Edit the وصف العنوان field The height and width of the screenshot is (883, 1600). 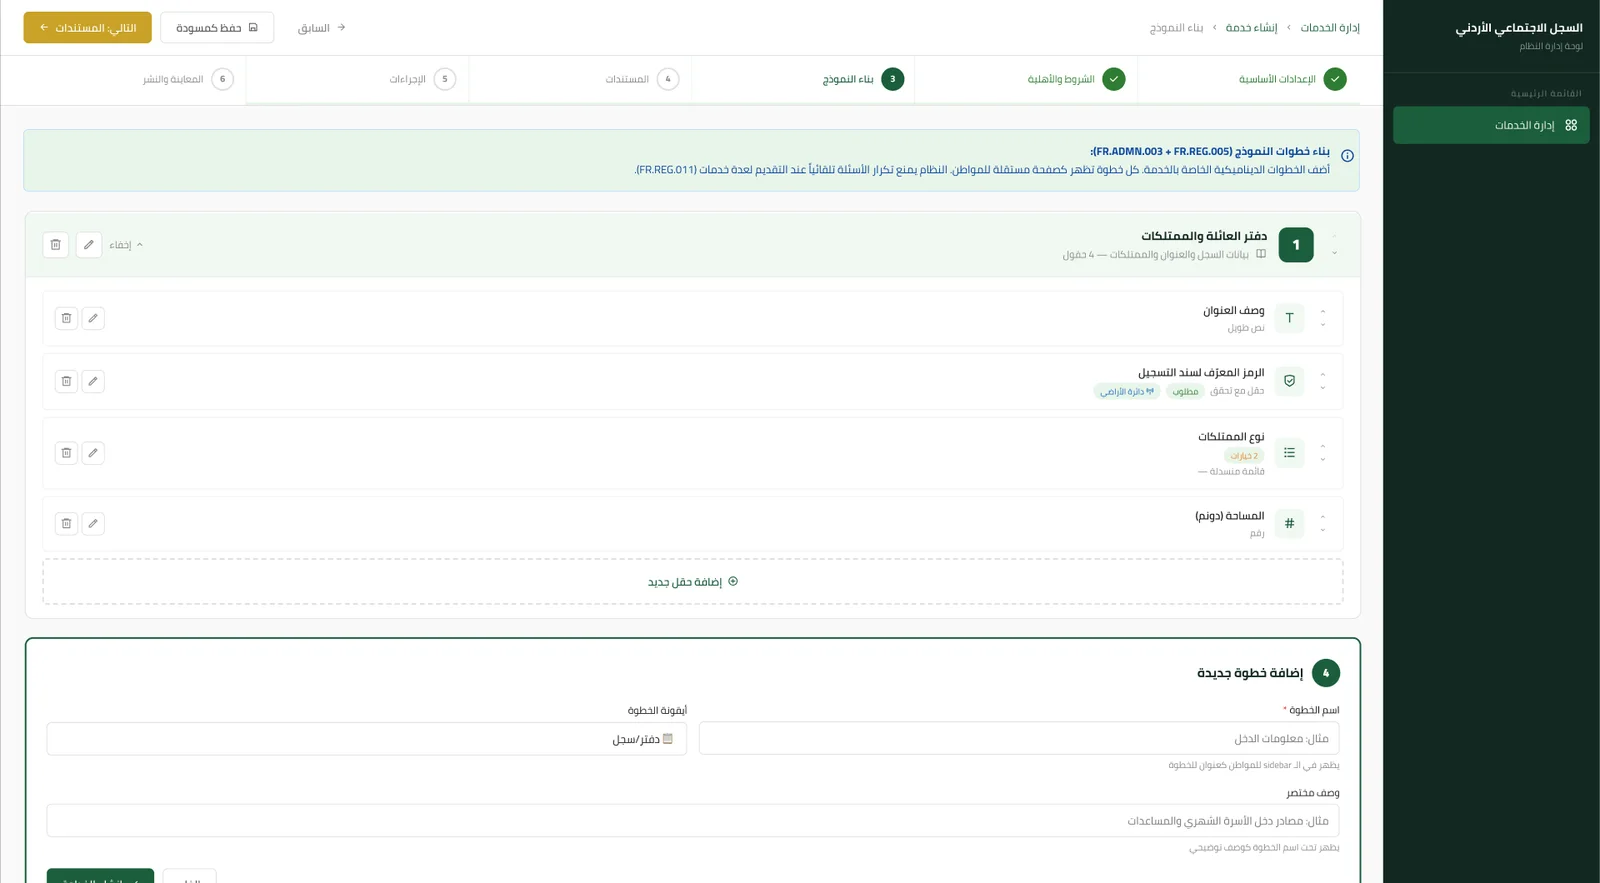(93, 318)
